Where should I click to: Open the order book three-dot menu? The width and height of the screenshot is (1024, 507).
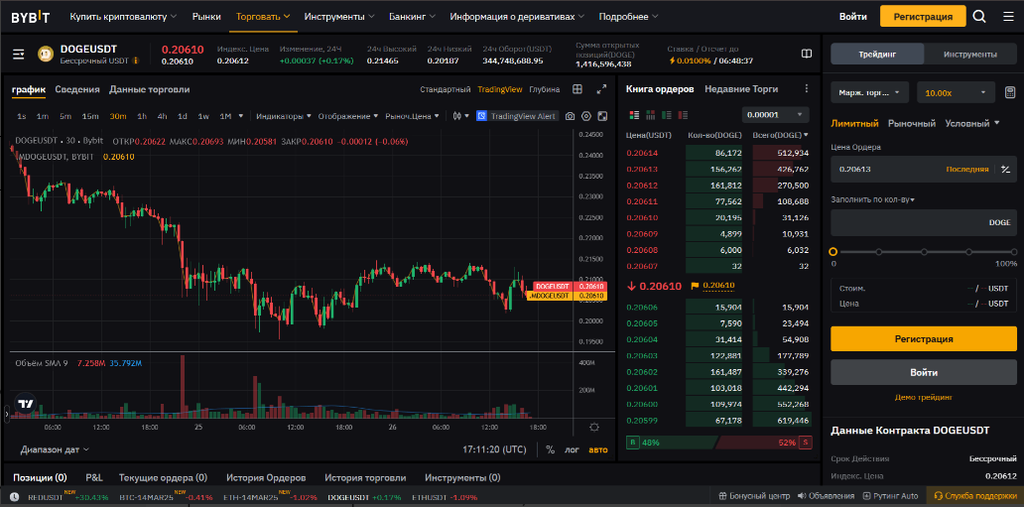pyautogui.click(x=807, y=89)
